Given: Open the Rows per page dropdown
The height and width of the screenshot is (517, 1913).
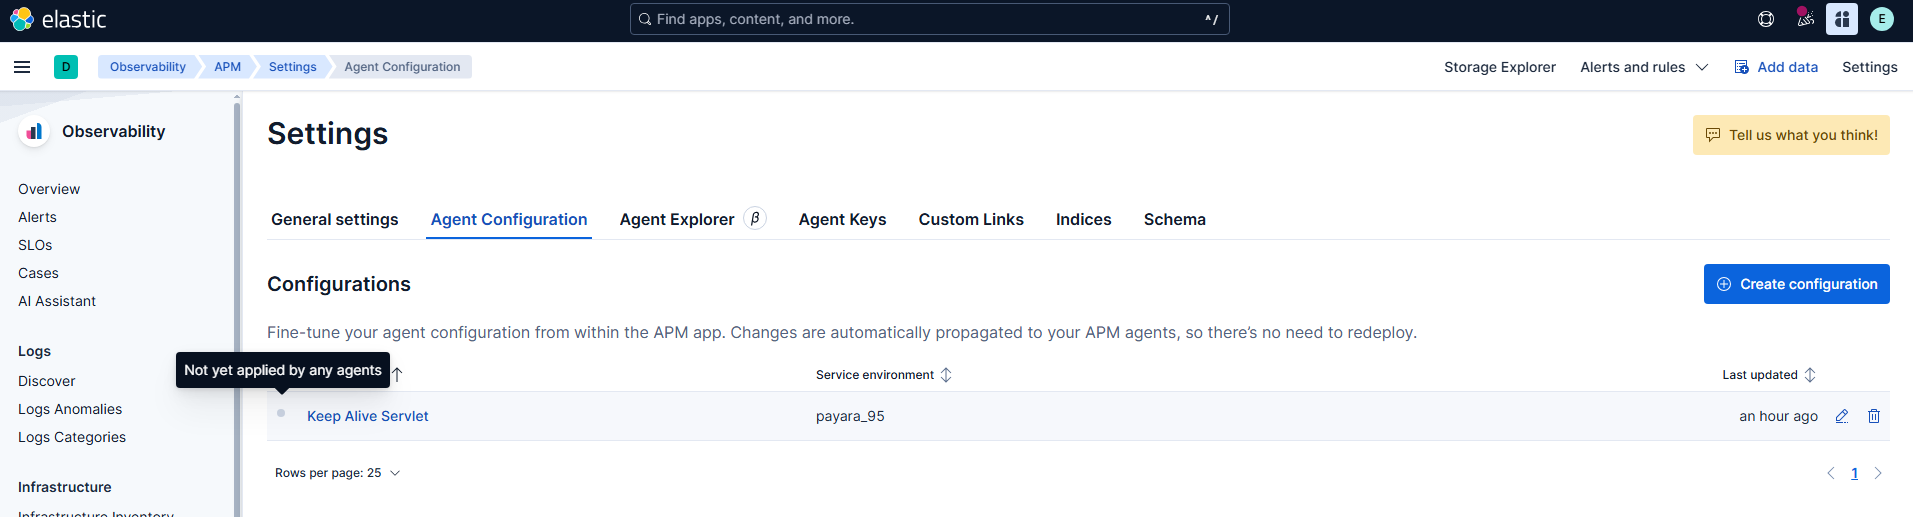Looking at the screenshot, I should pyautogui.click(x=337, y=473).
